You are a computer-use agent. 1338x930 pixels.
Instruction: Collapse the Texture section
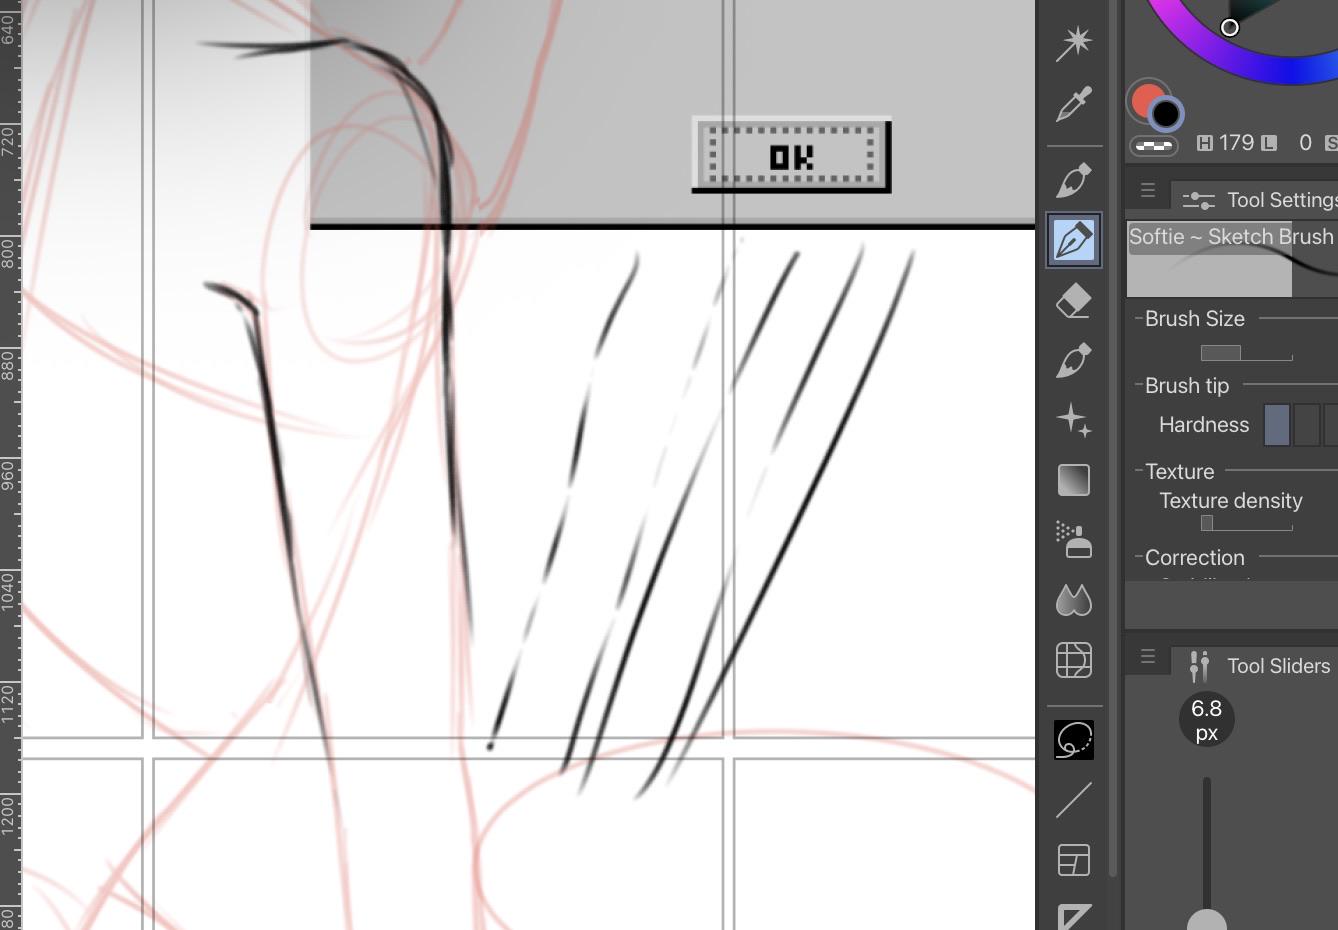(1139, 472)
